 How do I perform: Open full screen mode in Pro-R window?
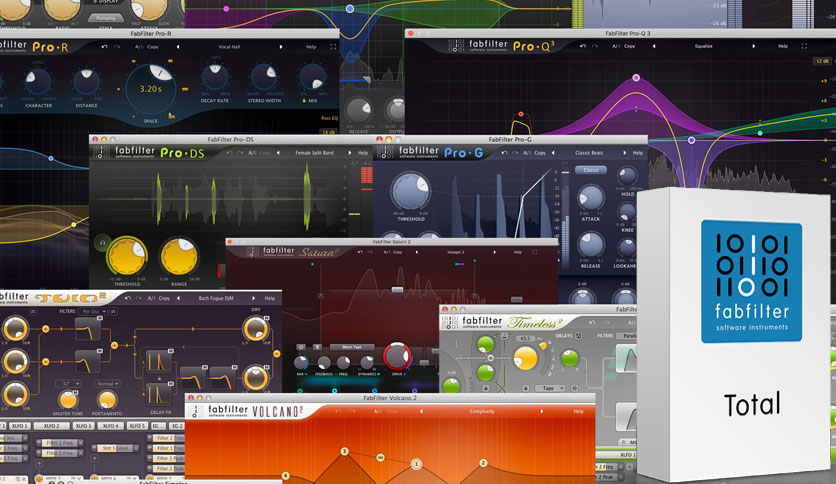(x=333, y=47)
